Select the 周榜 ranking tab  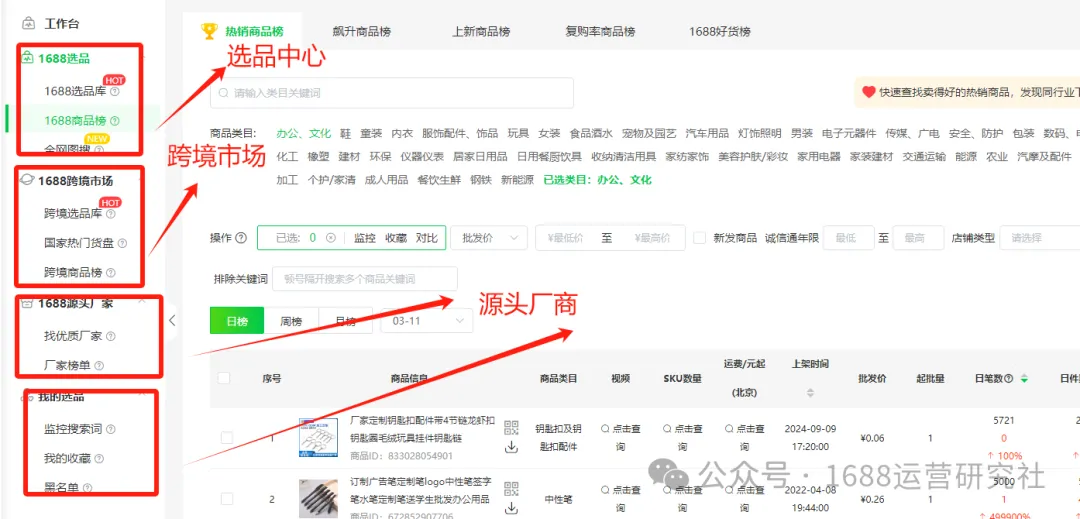[292, 321]
